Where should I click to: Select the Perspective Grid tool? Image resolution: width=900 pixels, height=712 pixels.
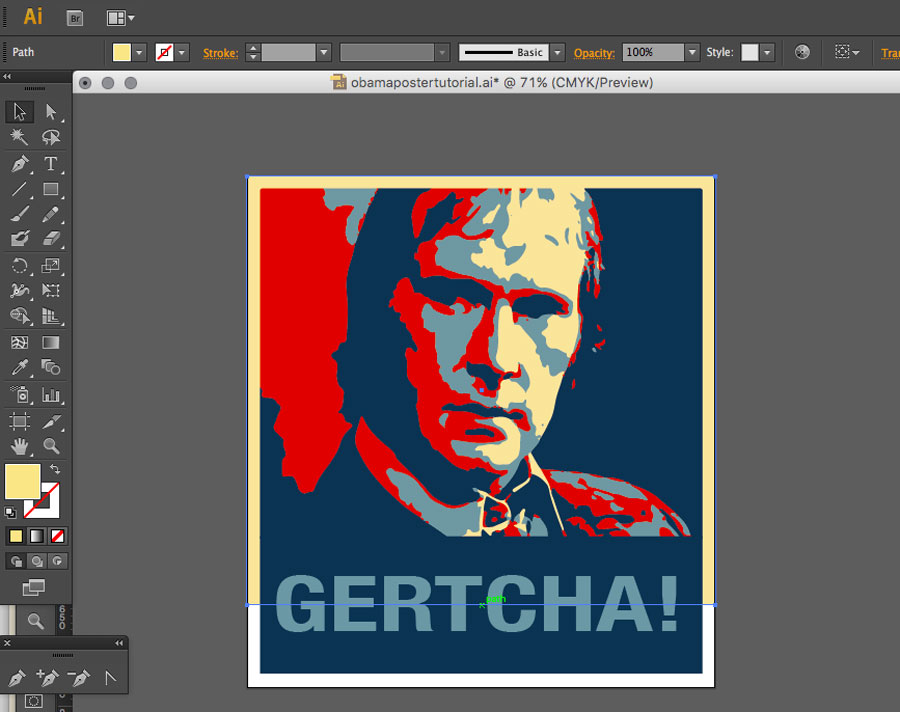(x=51, y=316)
